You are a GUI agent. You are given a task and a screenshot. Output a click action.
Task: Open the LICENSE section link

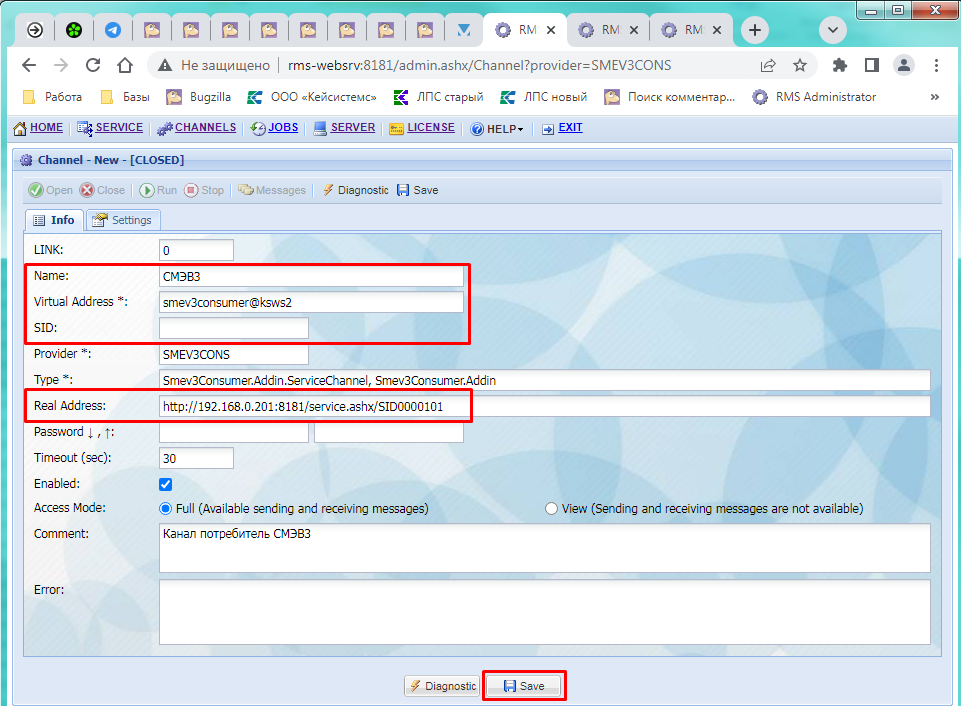(422, 127)
